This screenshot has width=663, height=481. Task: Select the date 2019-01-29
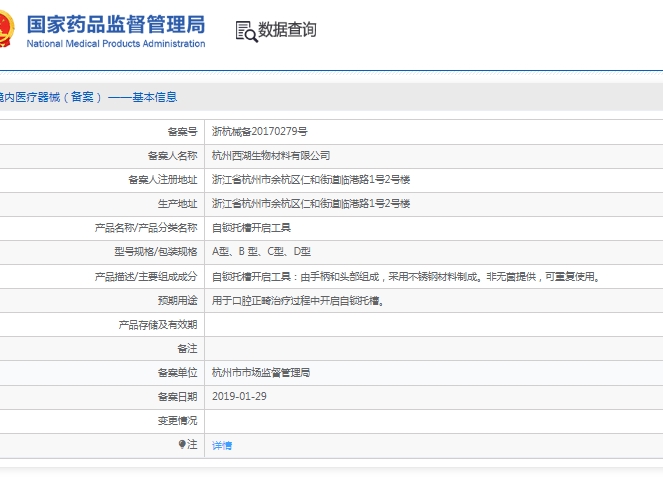click(239, 396)
